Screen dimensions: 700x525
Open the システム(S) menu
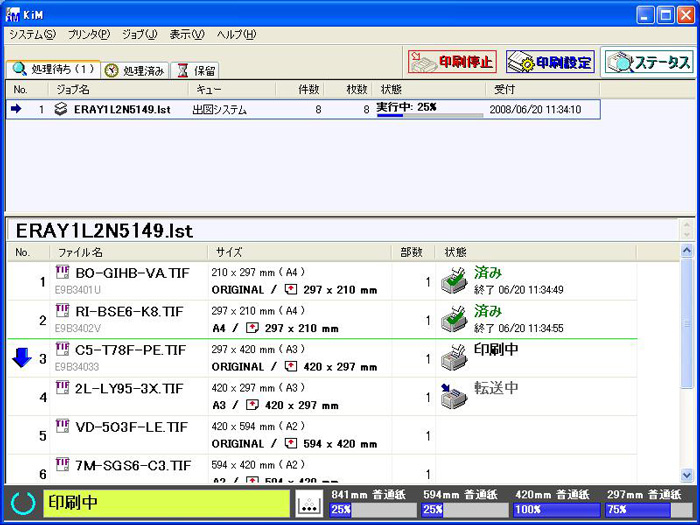coord(33,34)
